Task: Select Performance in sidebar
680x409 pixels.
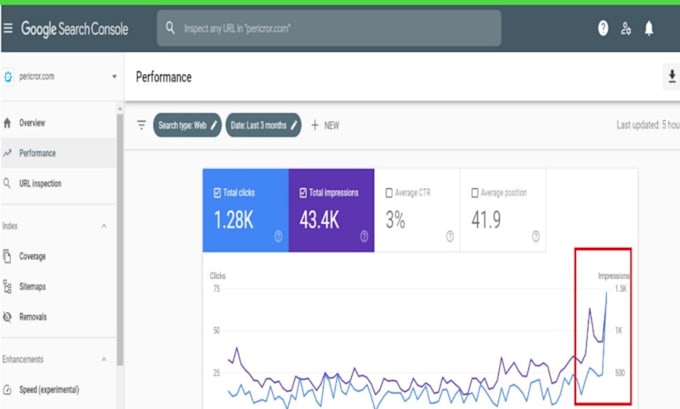Action: (x=59, y=153)
